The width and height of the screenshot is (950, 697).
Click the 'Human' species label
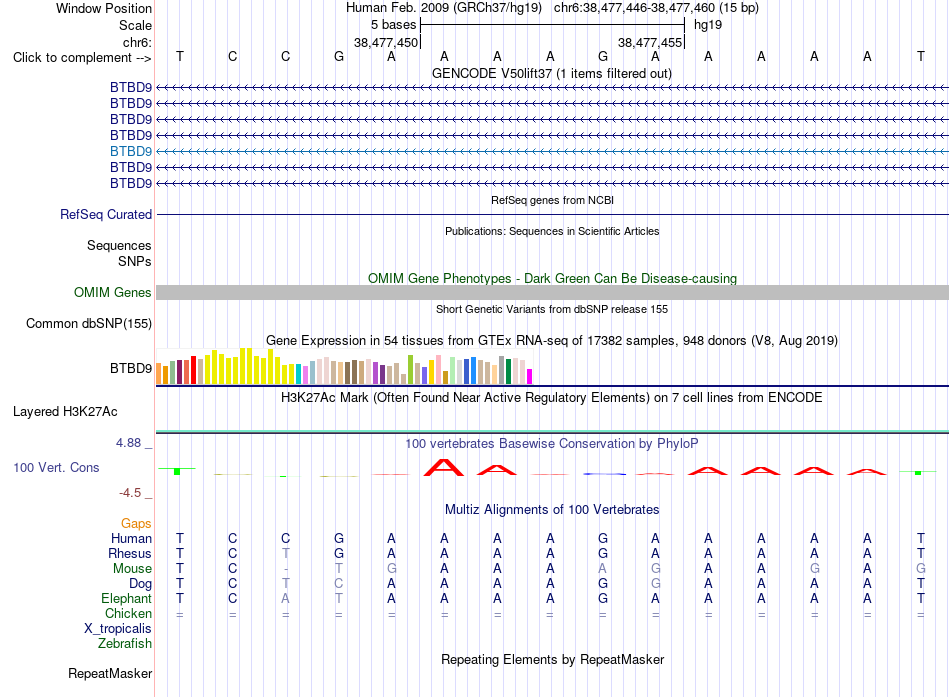(131, 539)
